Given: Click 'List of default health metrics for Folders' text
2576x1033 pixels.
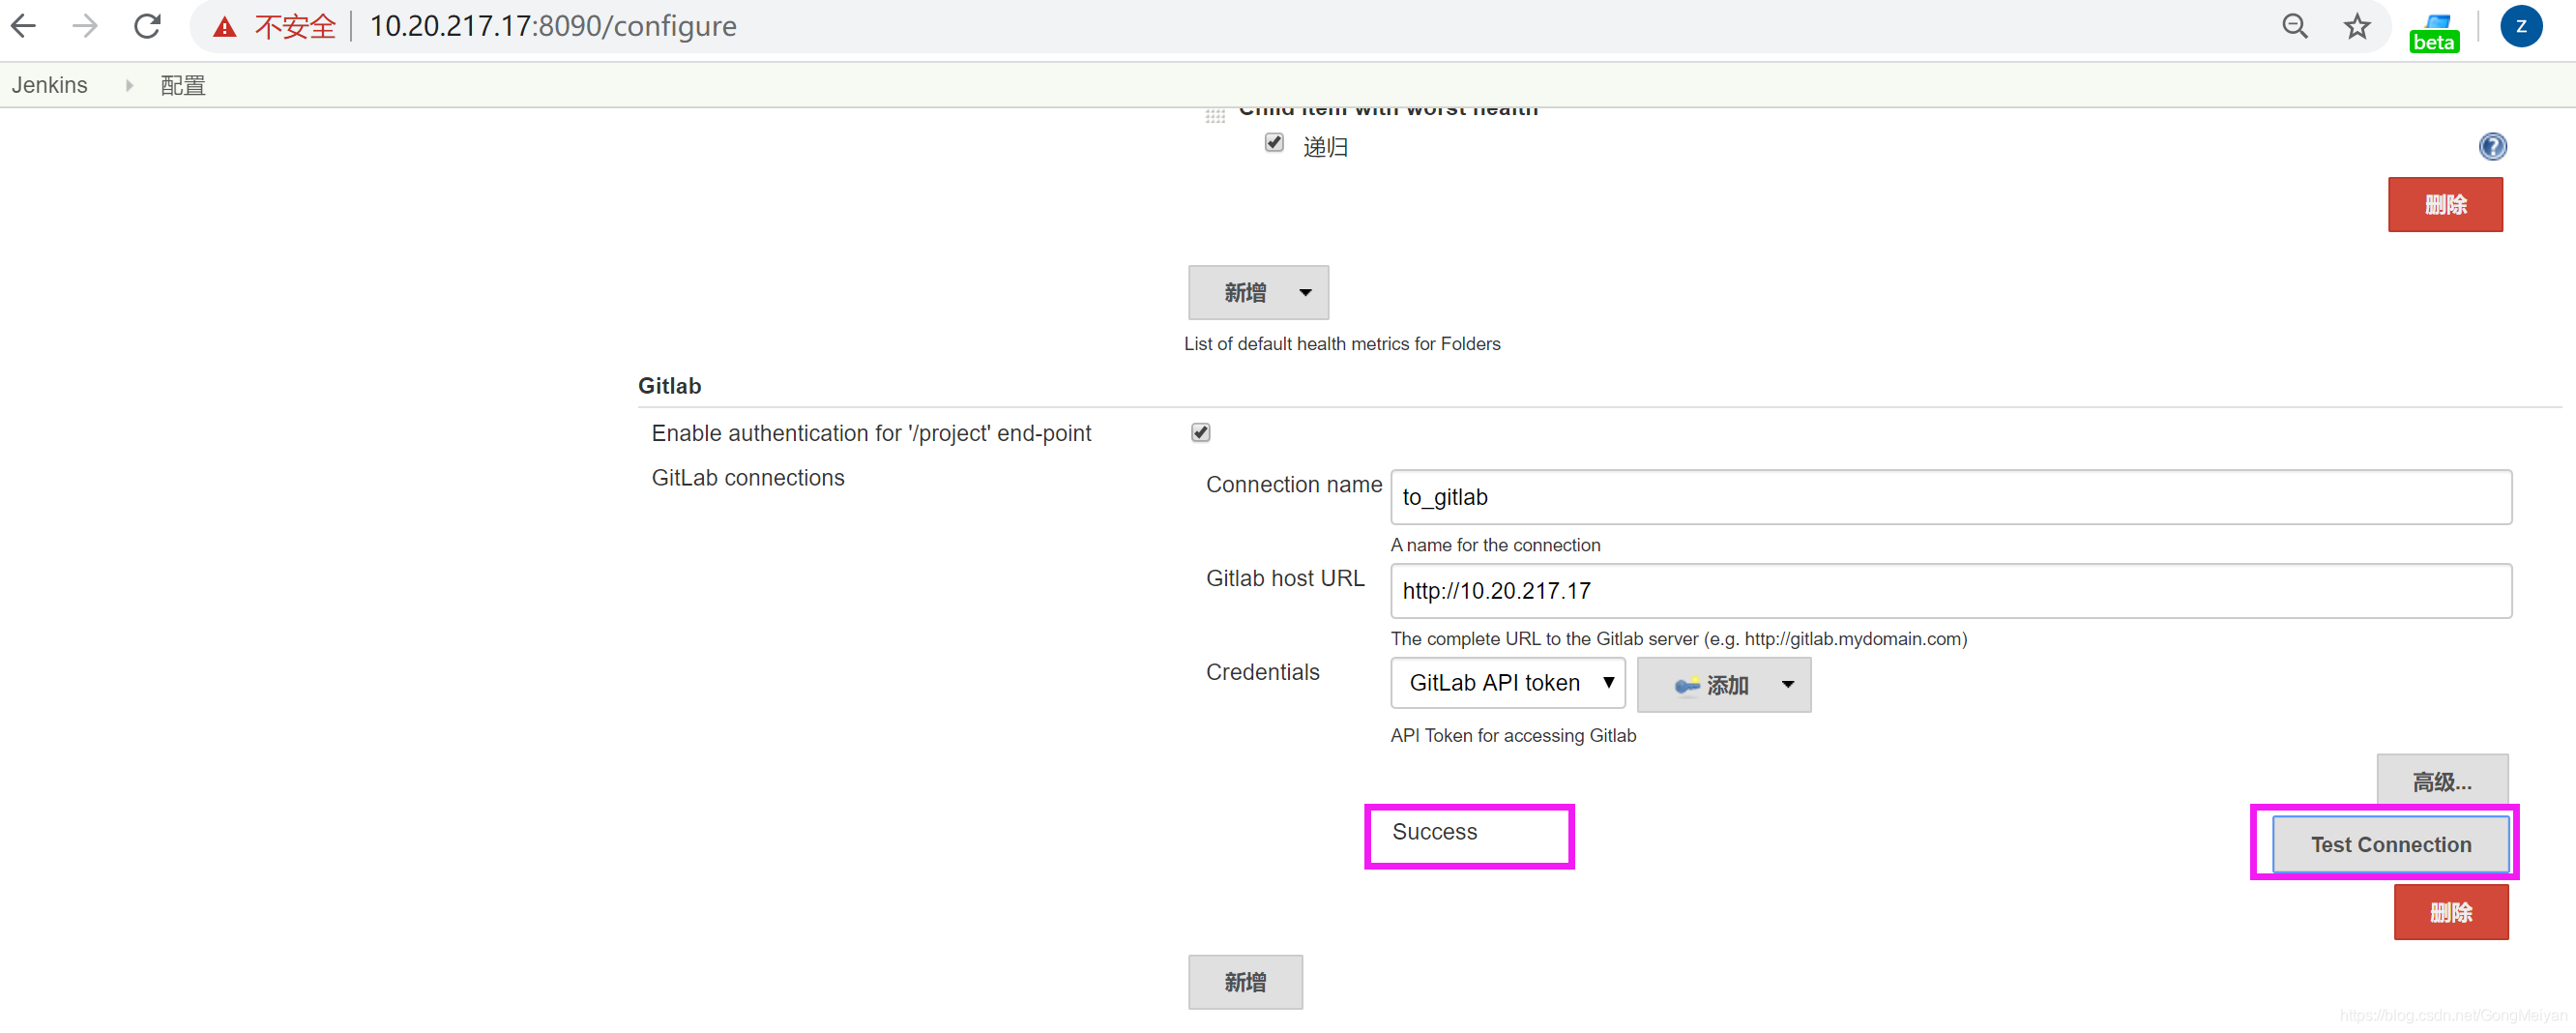Looking at the screenshot, I should 1342,344.
